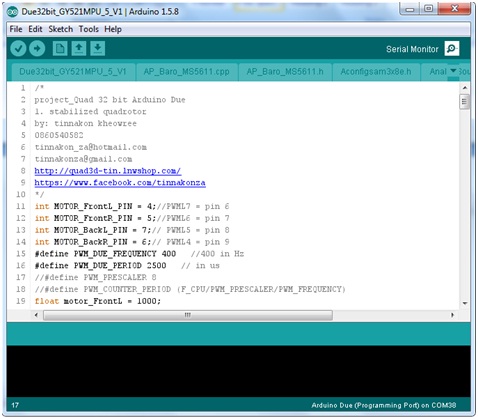The width and height of the screenshot is (478, 420).
Task: Minimize the Arduino window
Action: [x=410, y=9]
